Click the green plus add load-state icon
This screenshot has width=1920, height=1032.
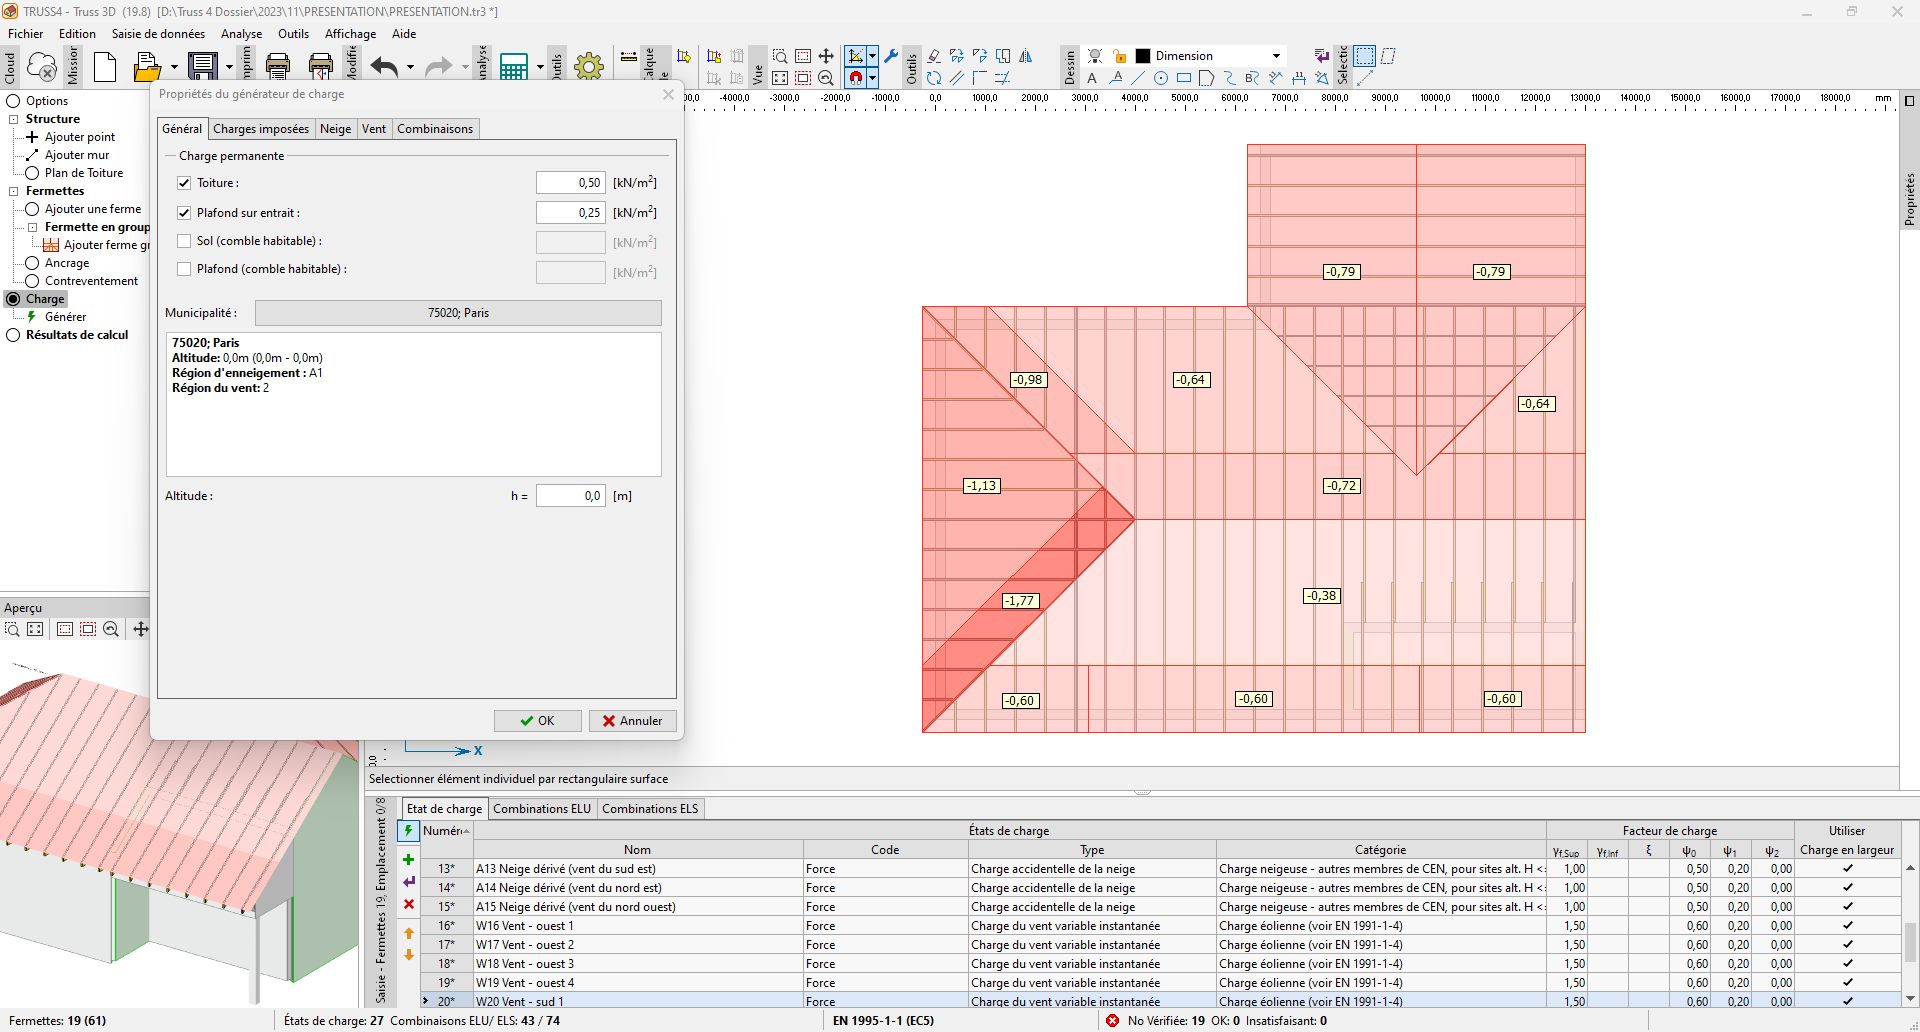pyautogui.click(x=408, y=859)
